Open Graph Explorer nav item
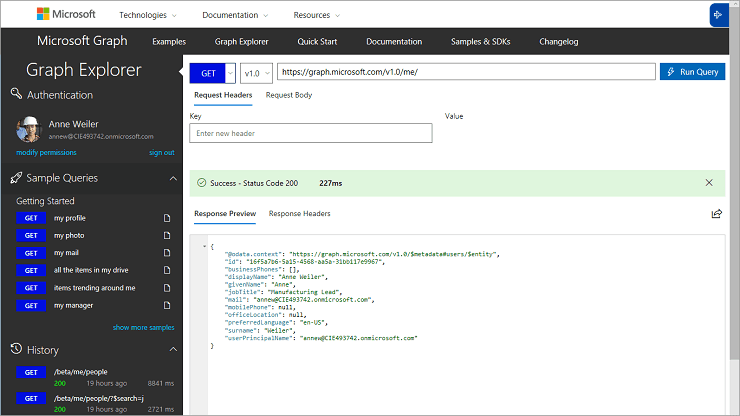This screenshot has height=416, width=740. pyautogui.click(x=242, y=42)
